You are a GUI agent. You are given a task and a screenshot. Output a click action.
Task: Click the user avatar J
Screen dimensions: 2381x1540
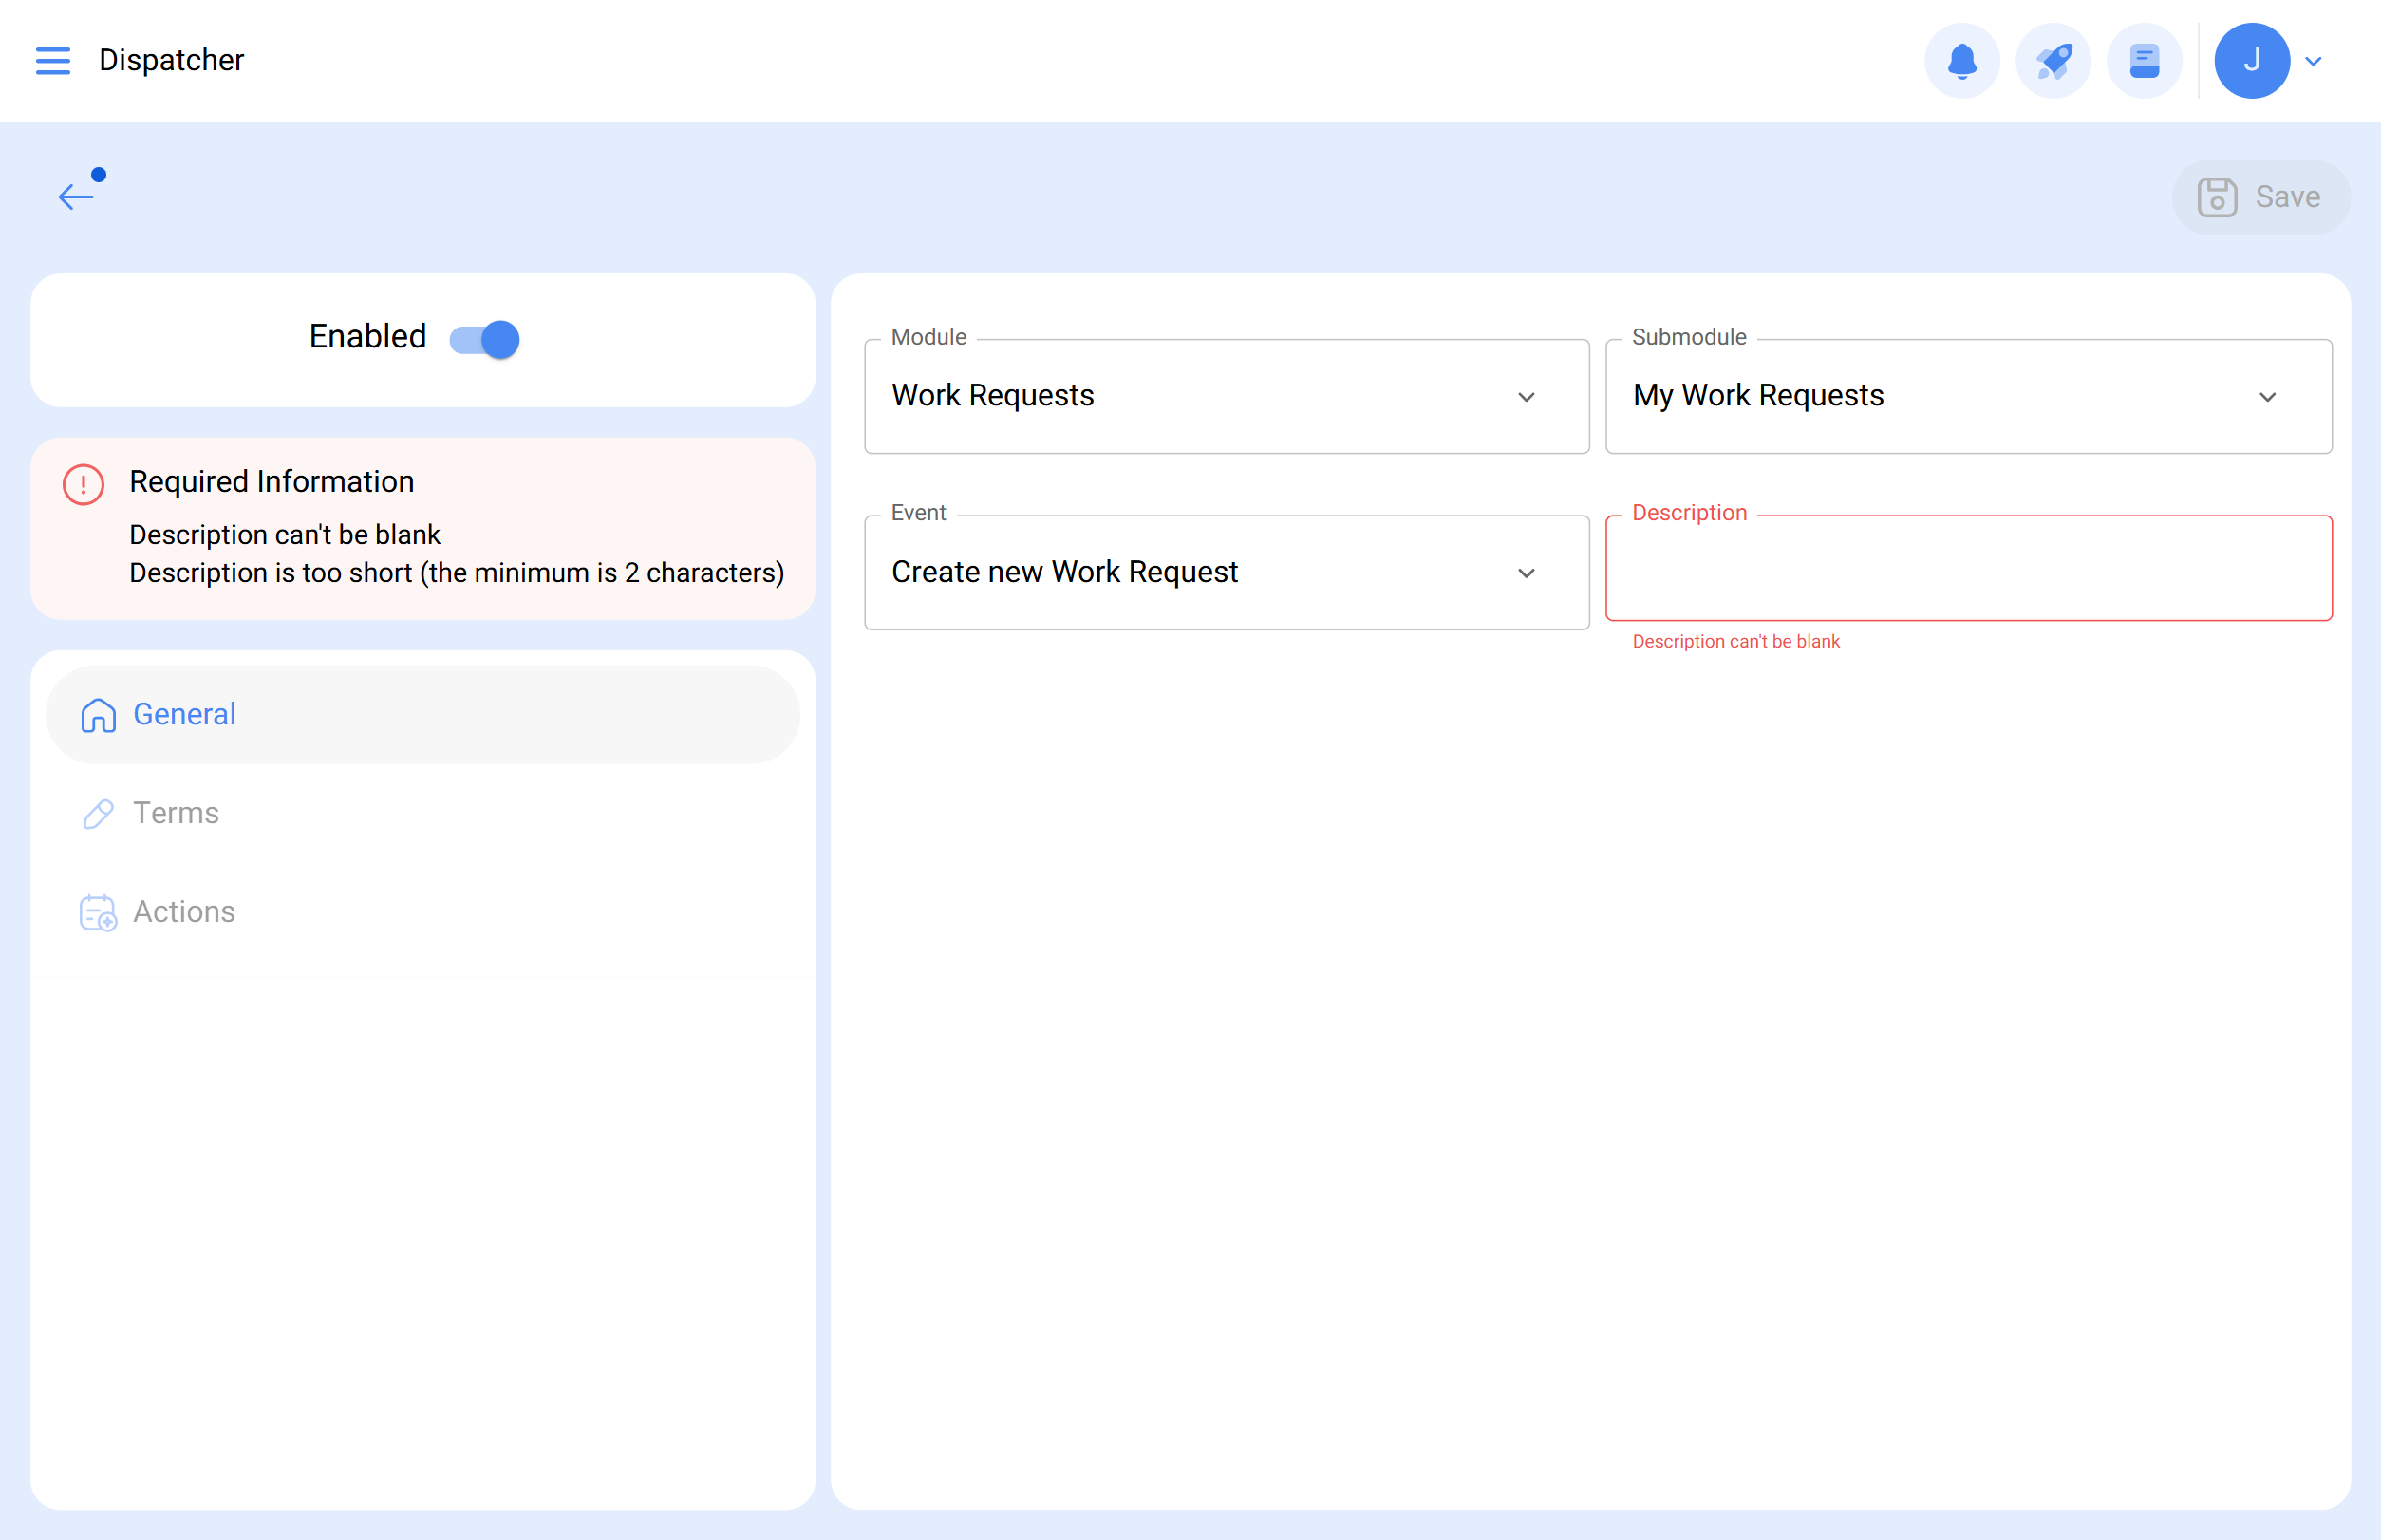coord(2251,61)
